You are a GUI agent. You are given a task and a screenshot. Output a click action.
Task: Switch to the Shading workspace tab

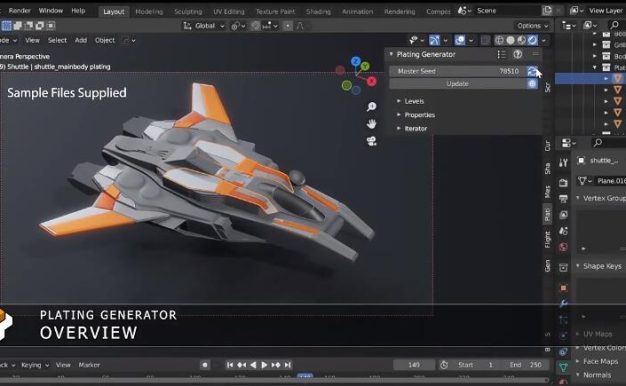pyautogui.click(x=318, y=12)
